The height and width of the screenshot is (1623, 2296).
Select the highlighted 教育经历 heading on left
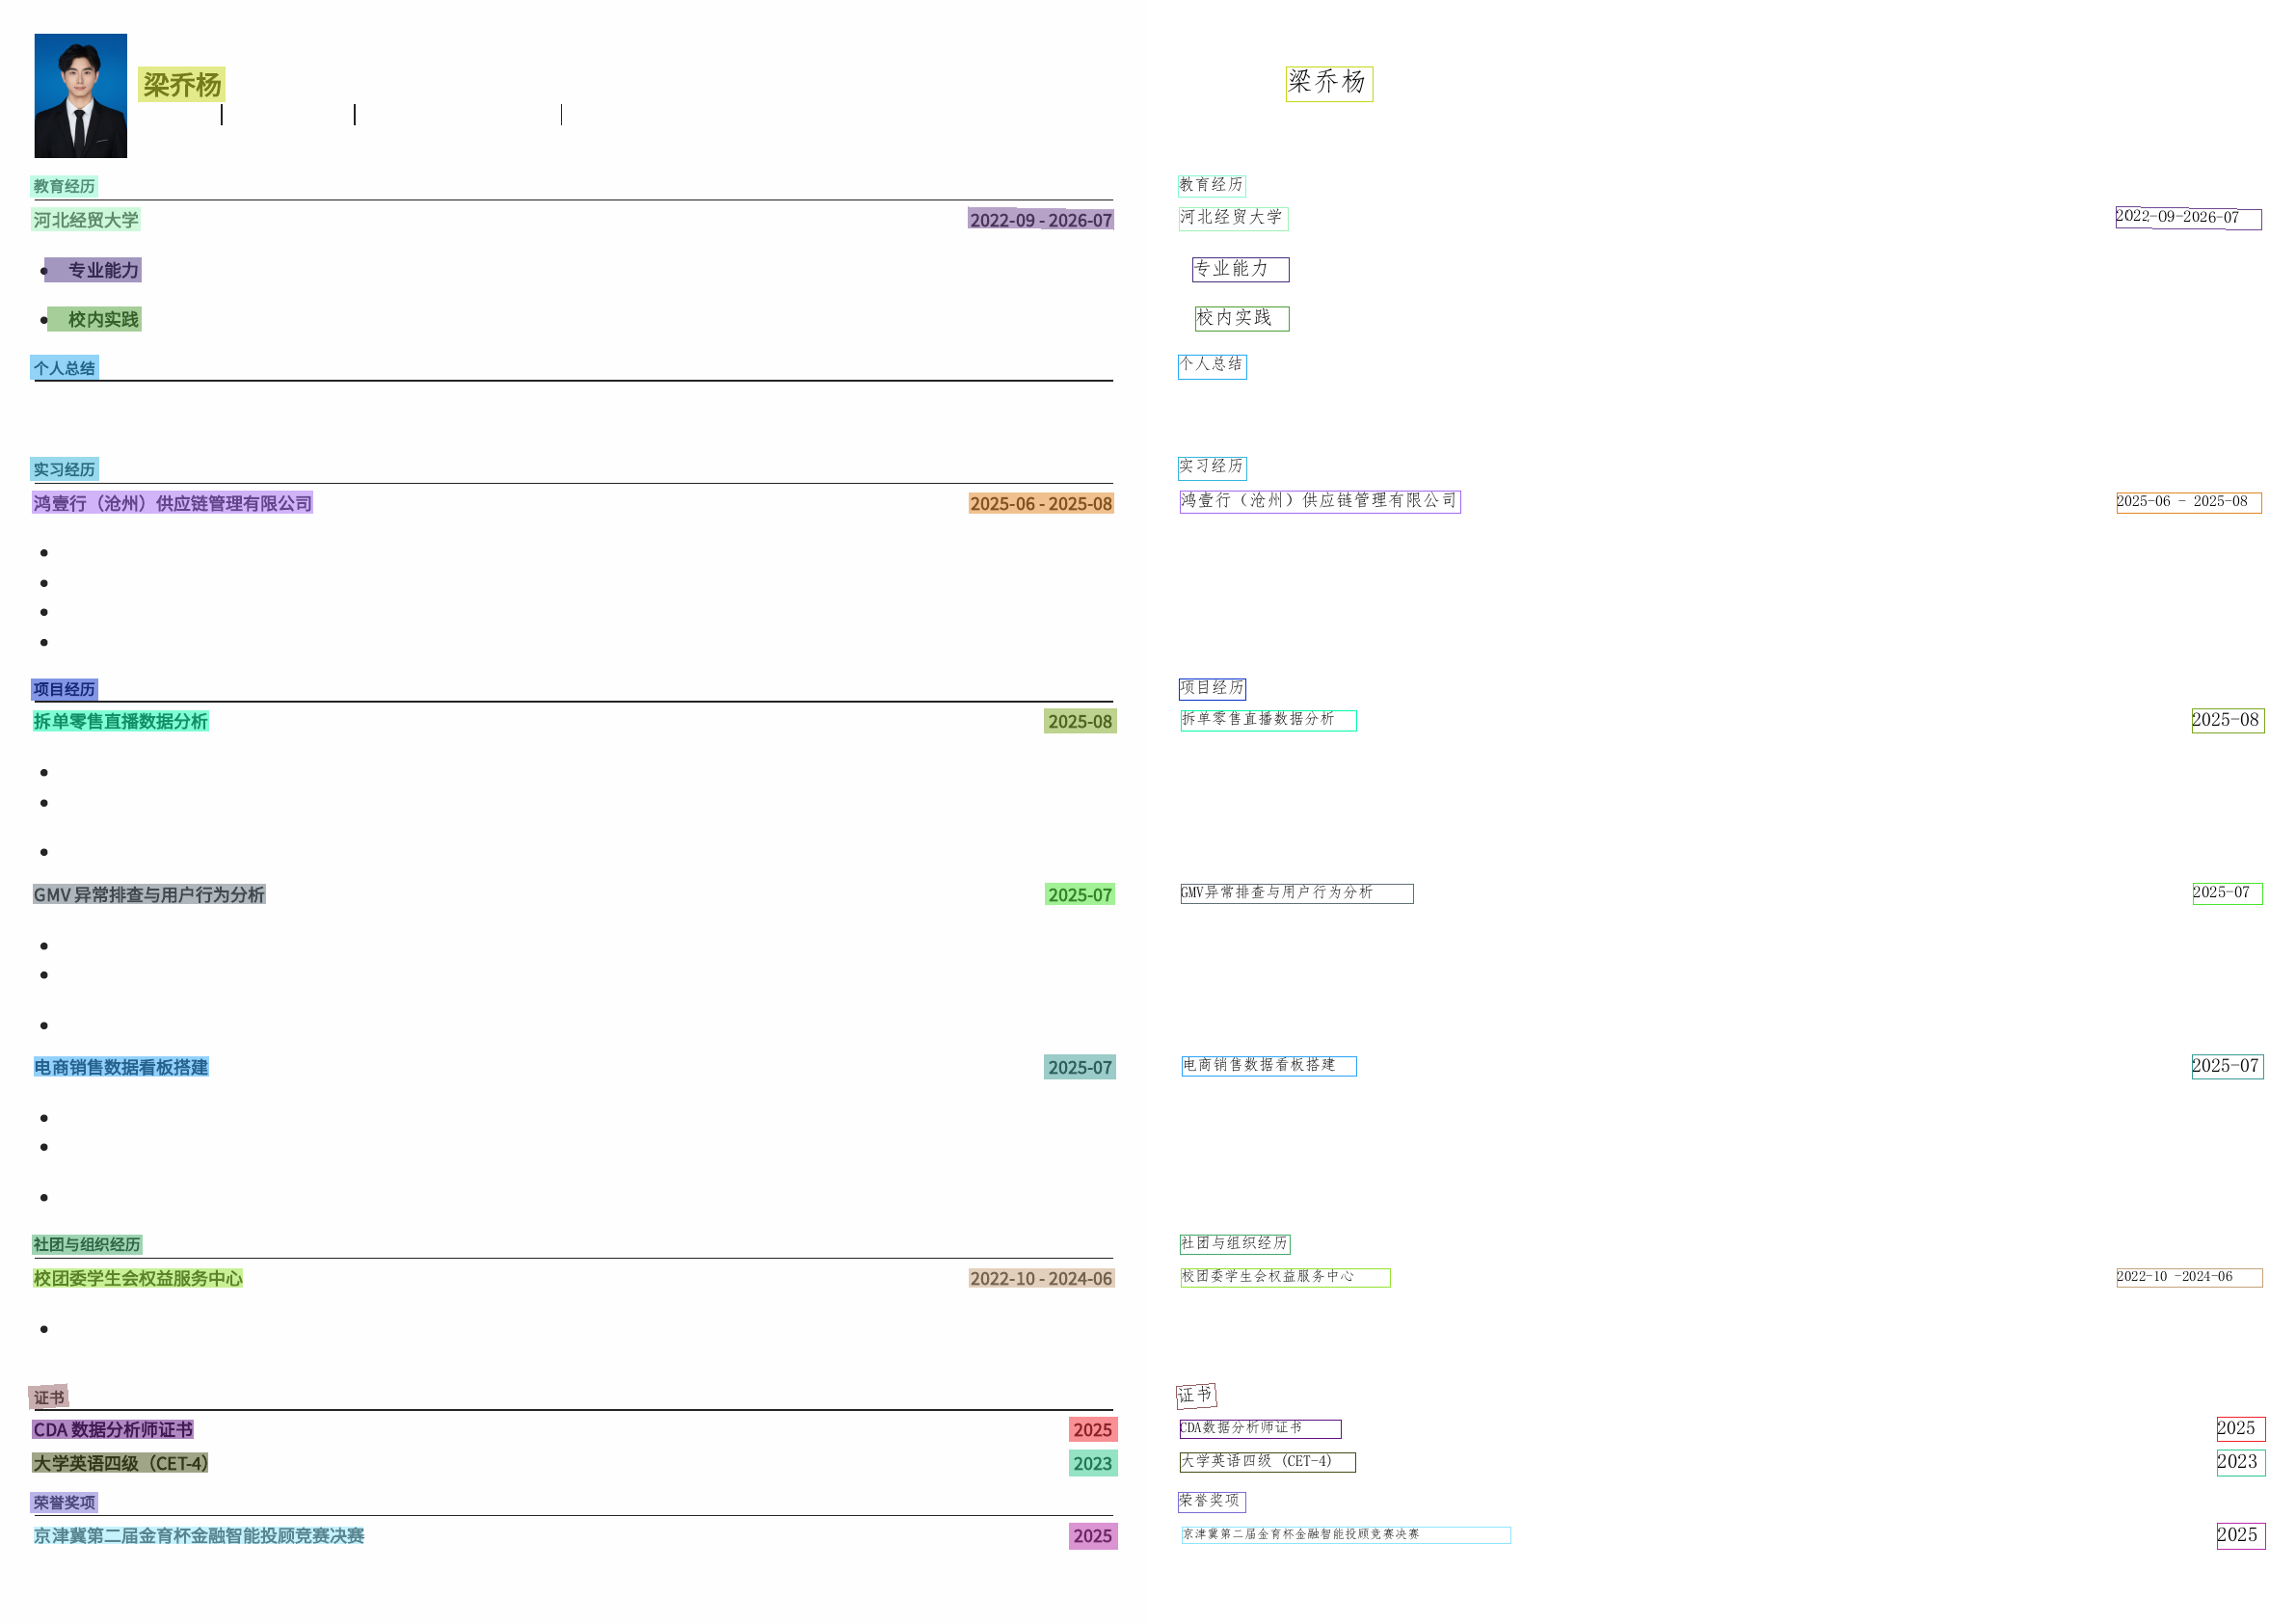coord(64,186)
